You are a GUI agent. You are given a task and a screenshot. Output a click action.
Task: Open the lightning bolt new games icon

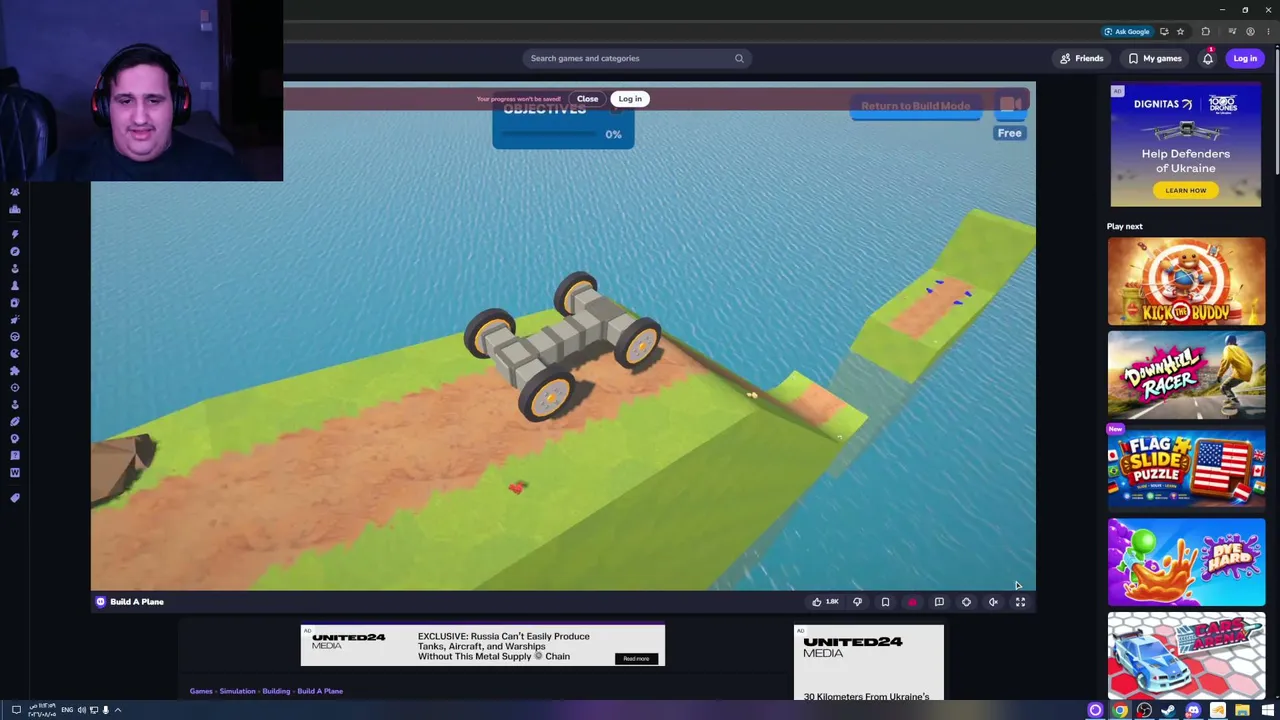(x=15, y=234)
